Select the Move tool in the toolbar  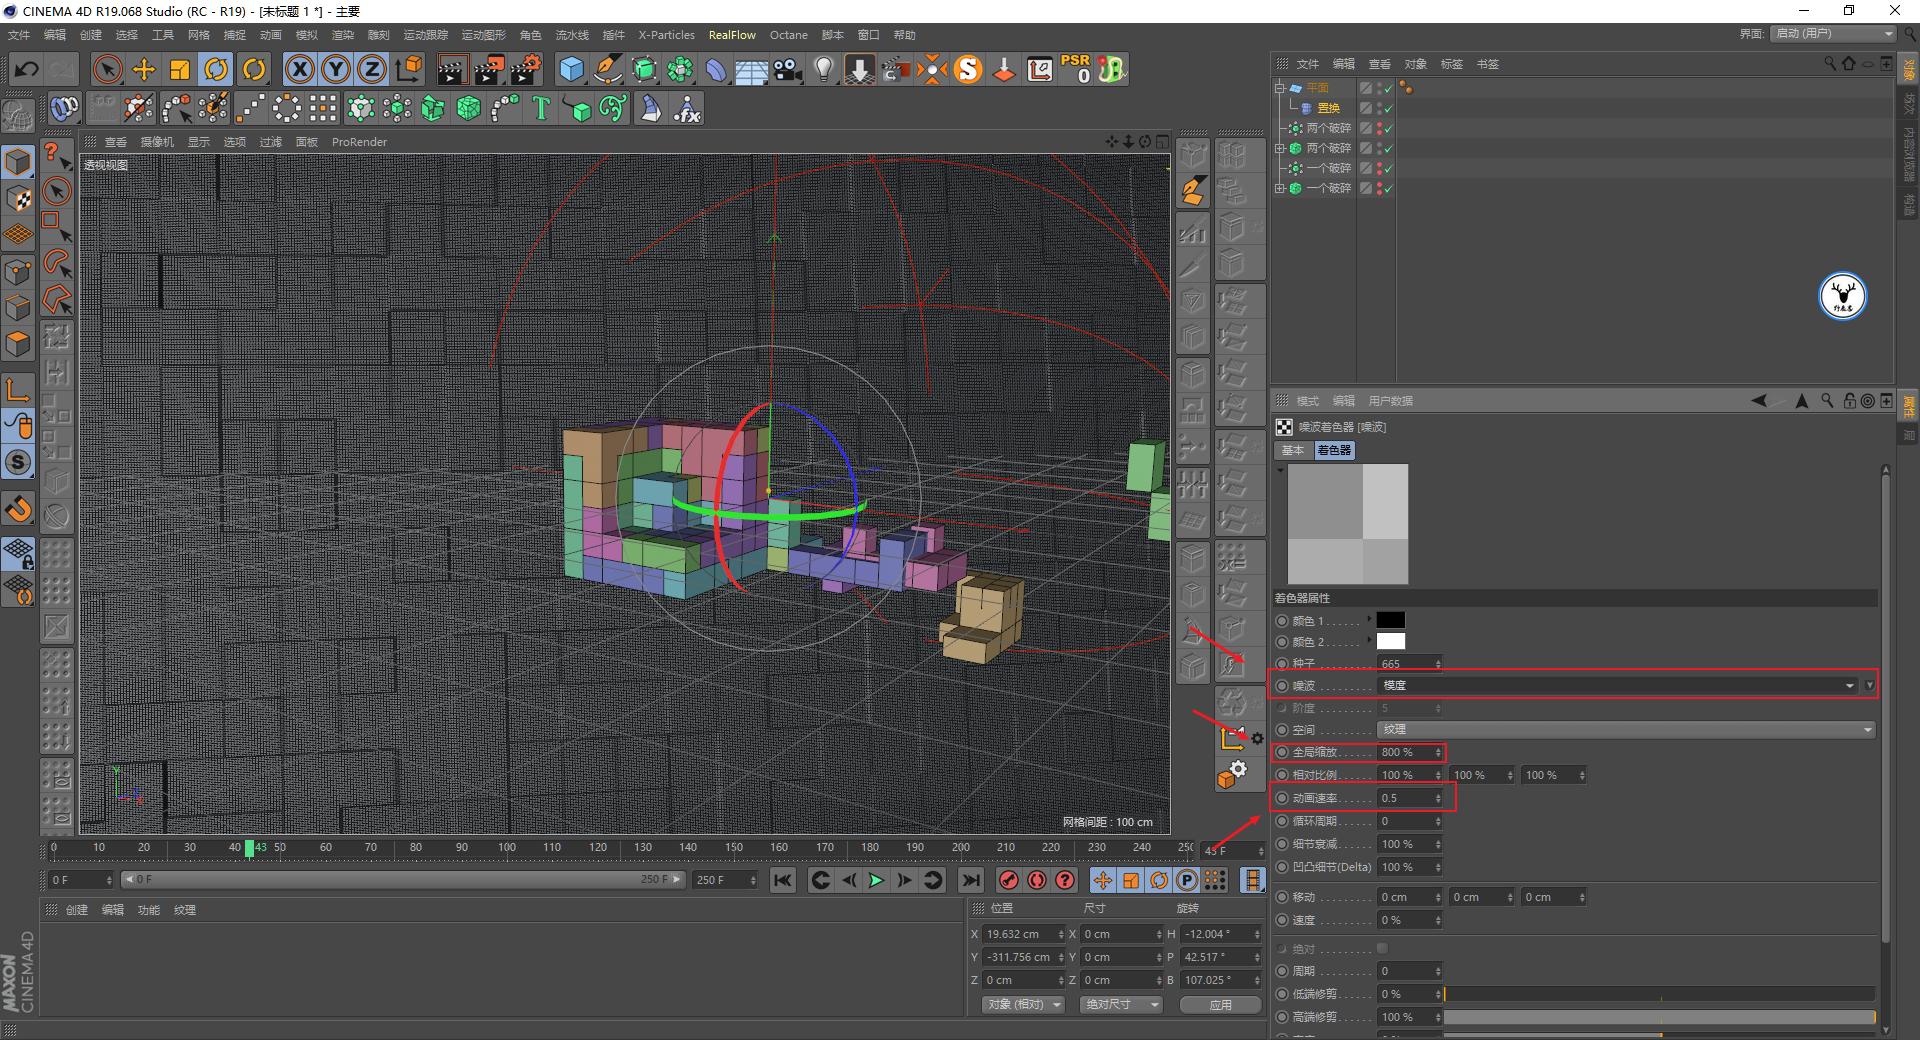(x=143, y=69)
